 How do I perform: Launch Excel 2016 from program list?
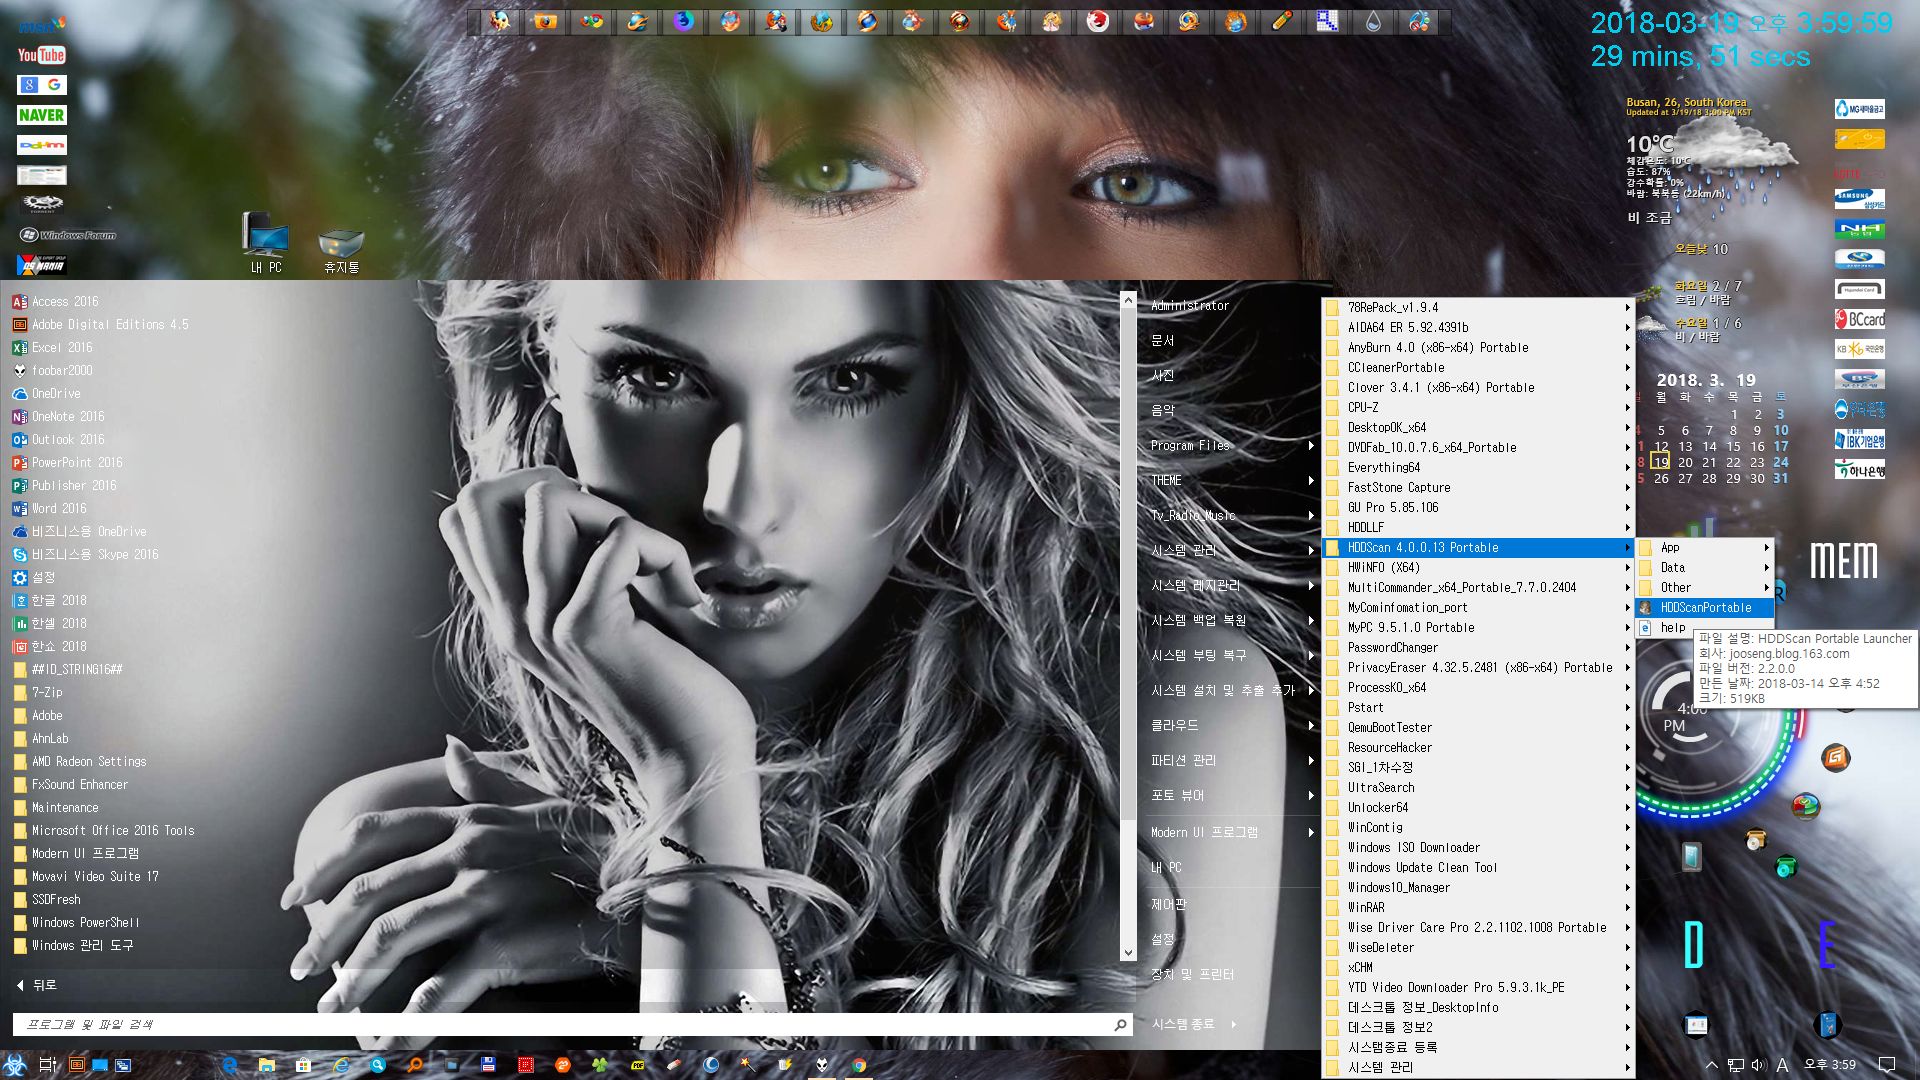coord(52,347)
